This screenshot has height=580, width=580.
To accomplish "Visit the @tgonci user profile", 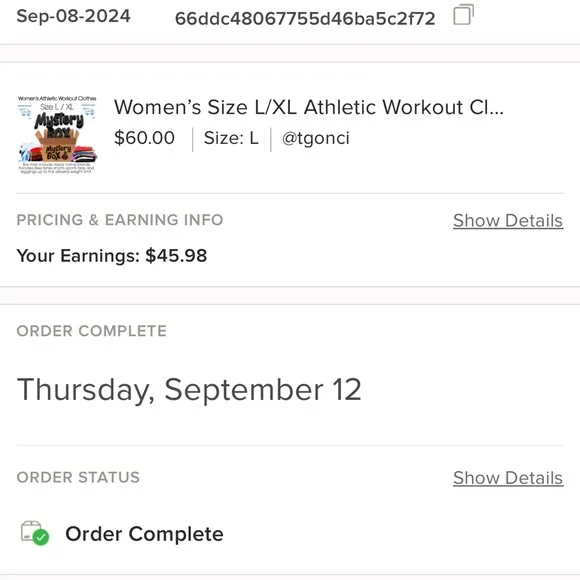I will pos(316,138).
